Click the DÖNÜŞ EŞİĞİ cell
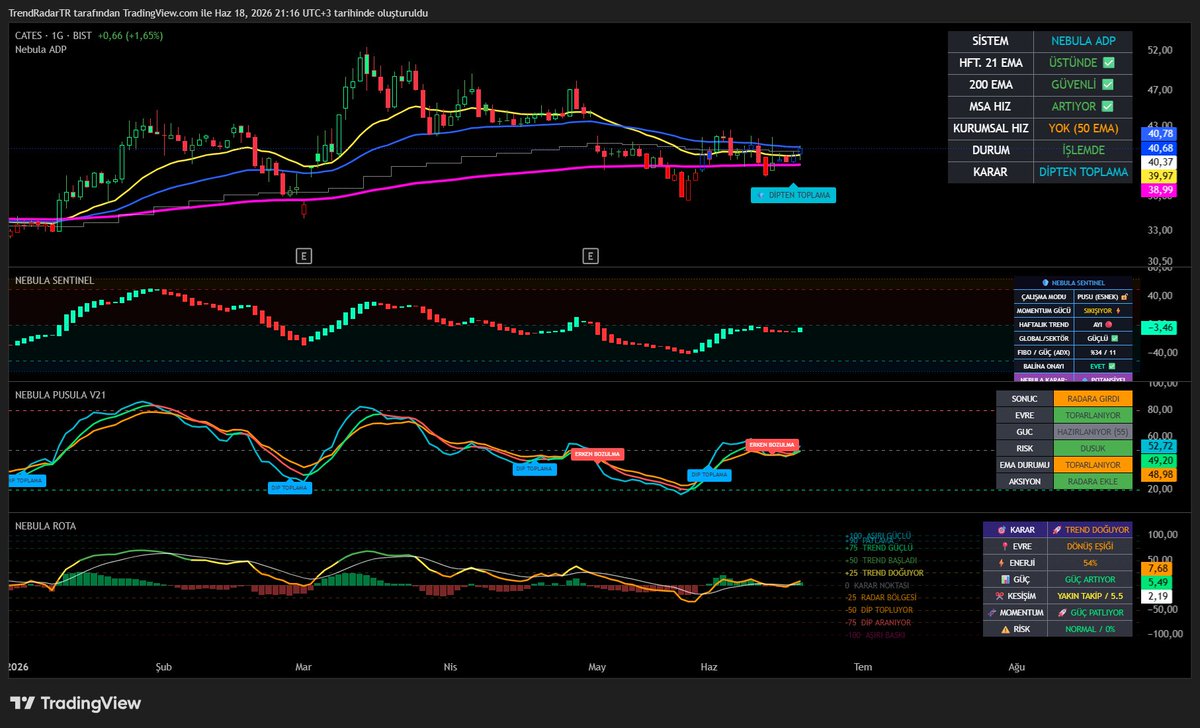 click(1089, 546)
